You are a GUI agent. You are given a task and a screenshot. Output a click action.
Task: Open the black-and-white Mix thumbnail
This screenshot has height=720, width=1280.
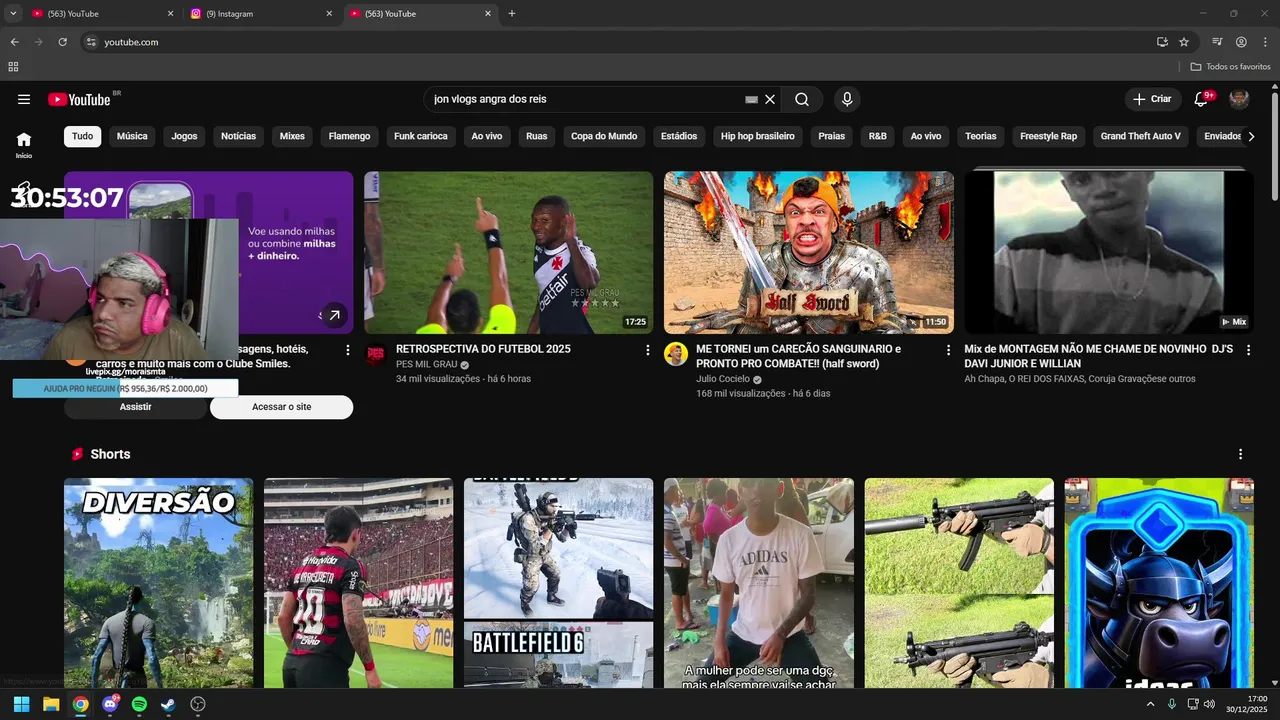coord(1108,252)
